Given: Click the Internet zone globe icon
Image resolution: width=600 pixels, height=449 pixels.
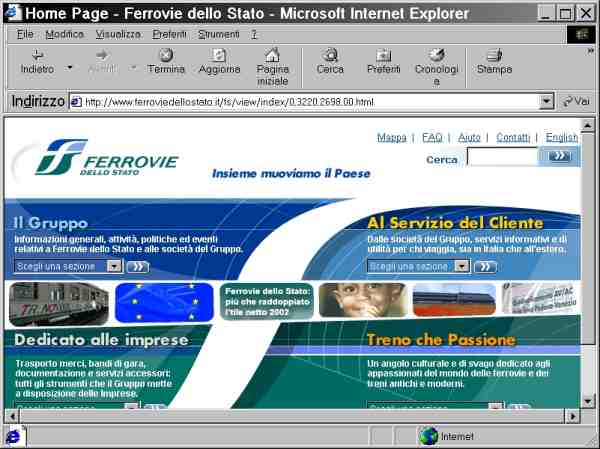Looking at the screenshot, I should click(428, 436).
